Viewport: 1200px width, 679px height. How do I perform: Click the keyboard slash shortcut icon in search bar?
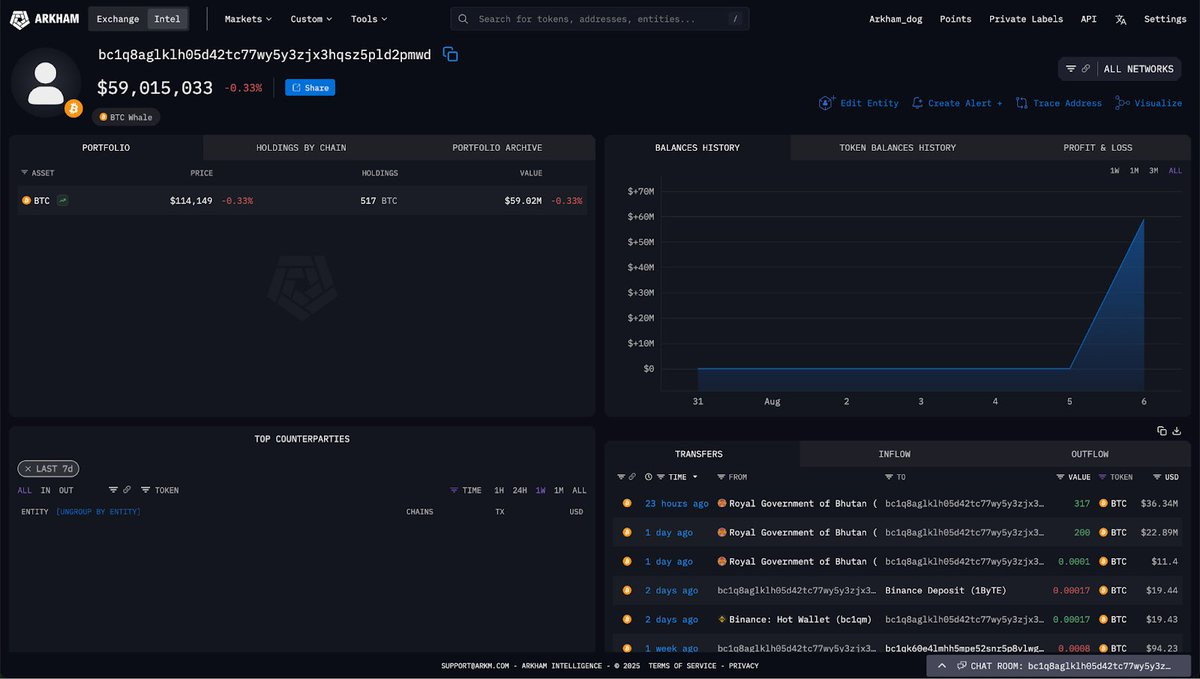coord(735,19)
